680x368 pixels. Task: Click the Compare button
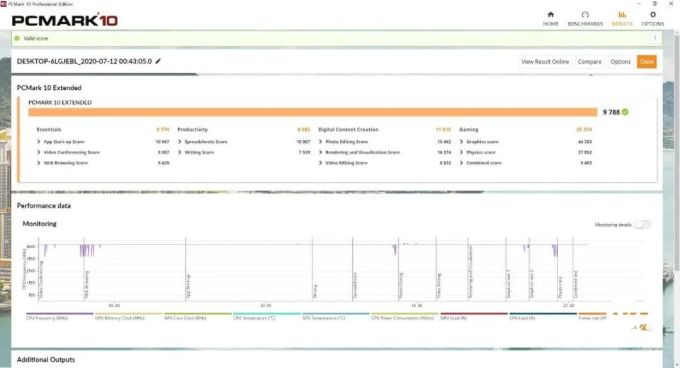click(589, 62)
